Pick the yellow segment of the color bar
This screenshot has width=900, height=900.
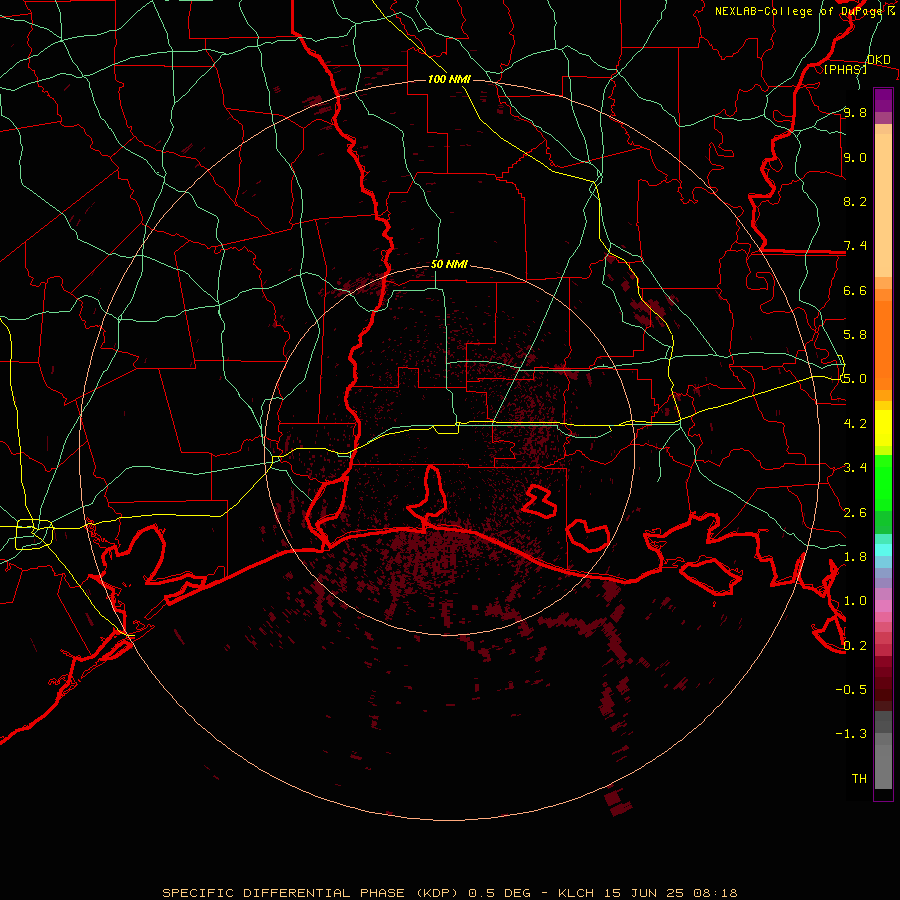pyautogui.click(x=883, y=428)
